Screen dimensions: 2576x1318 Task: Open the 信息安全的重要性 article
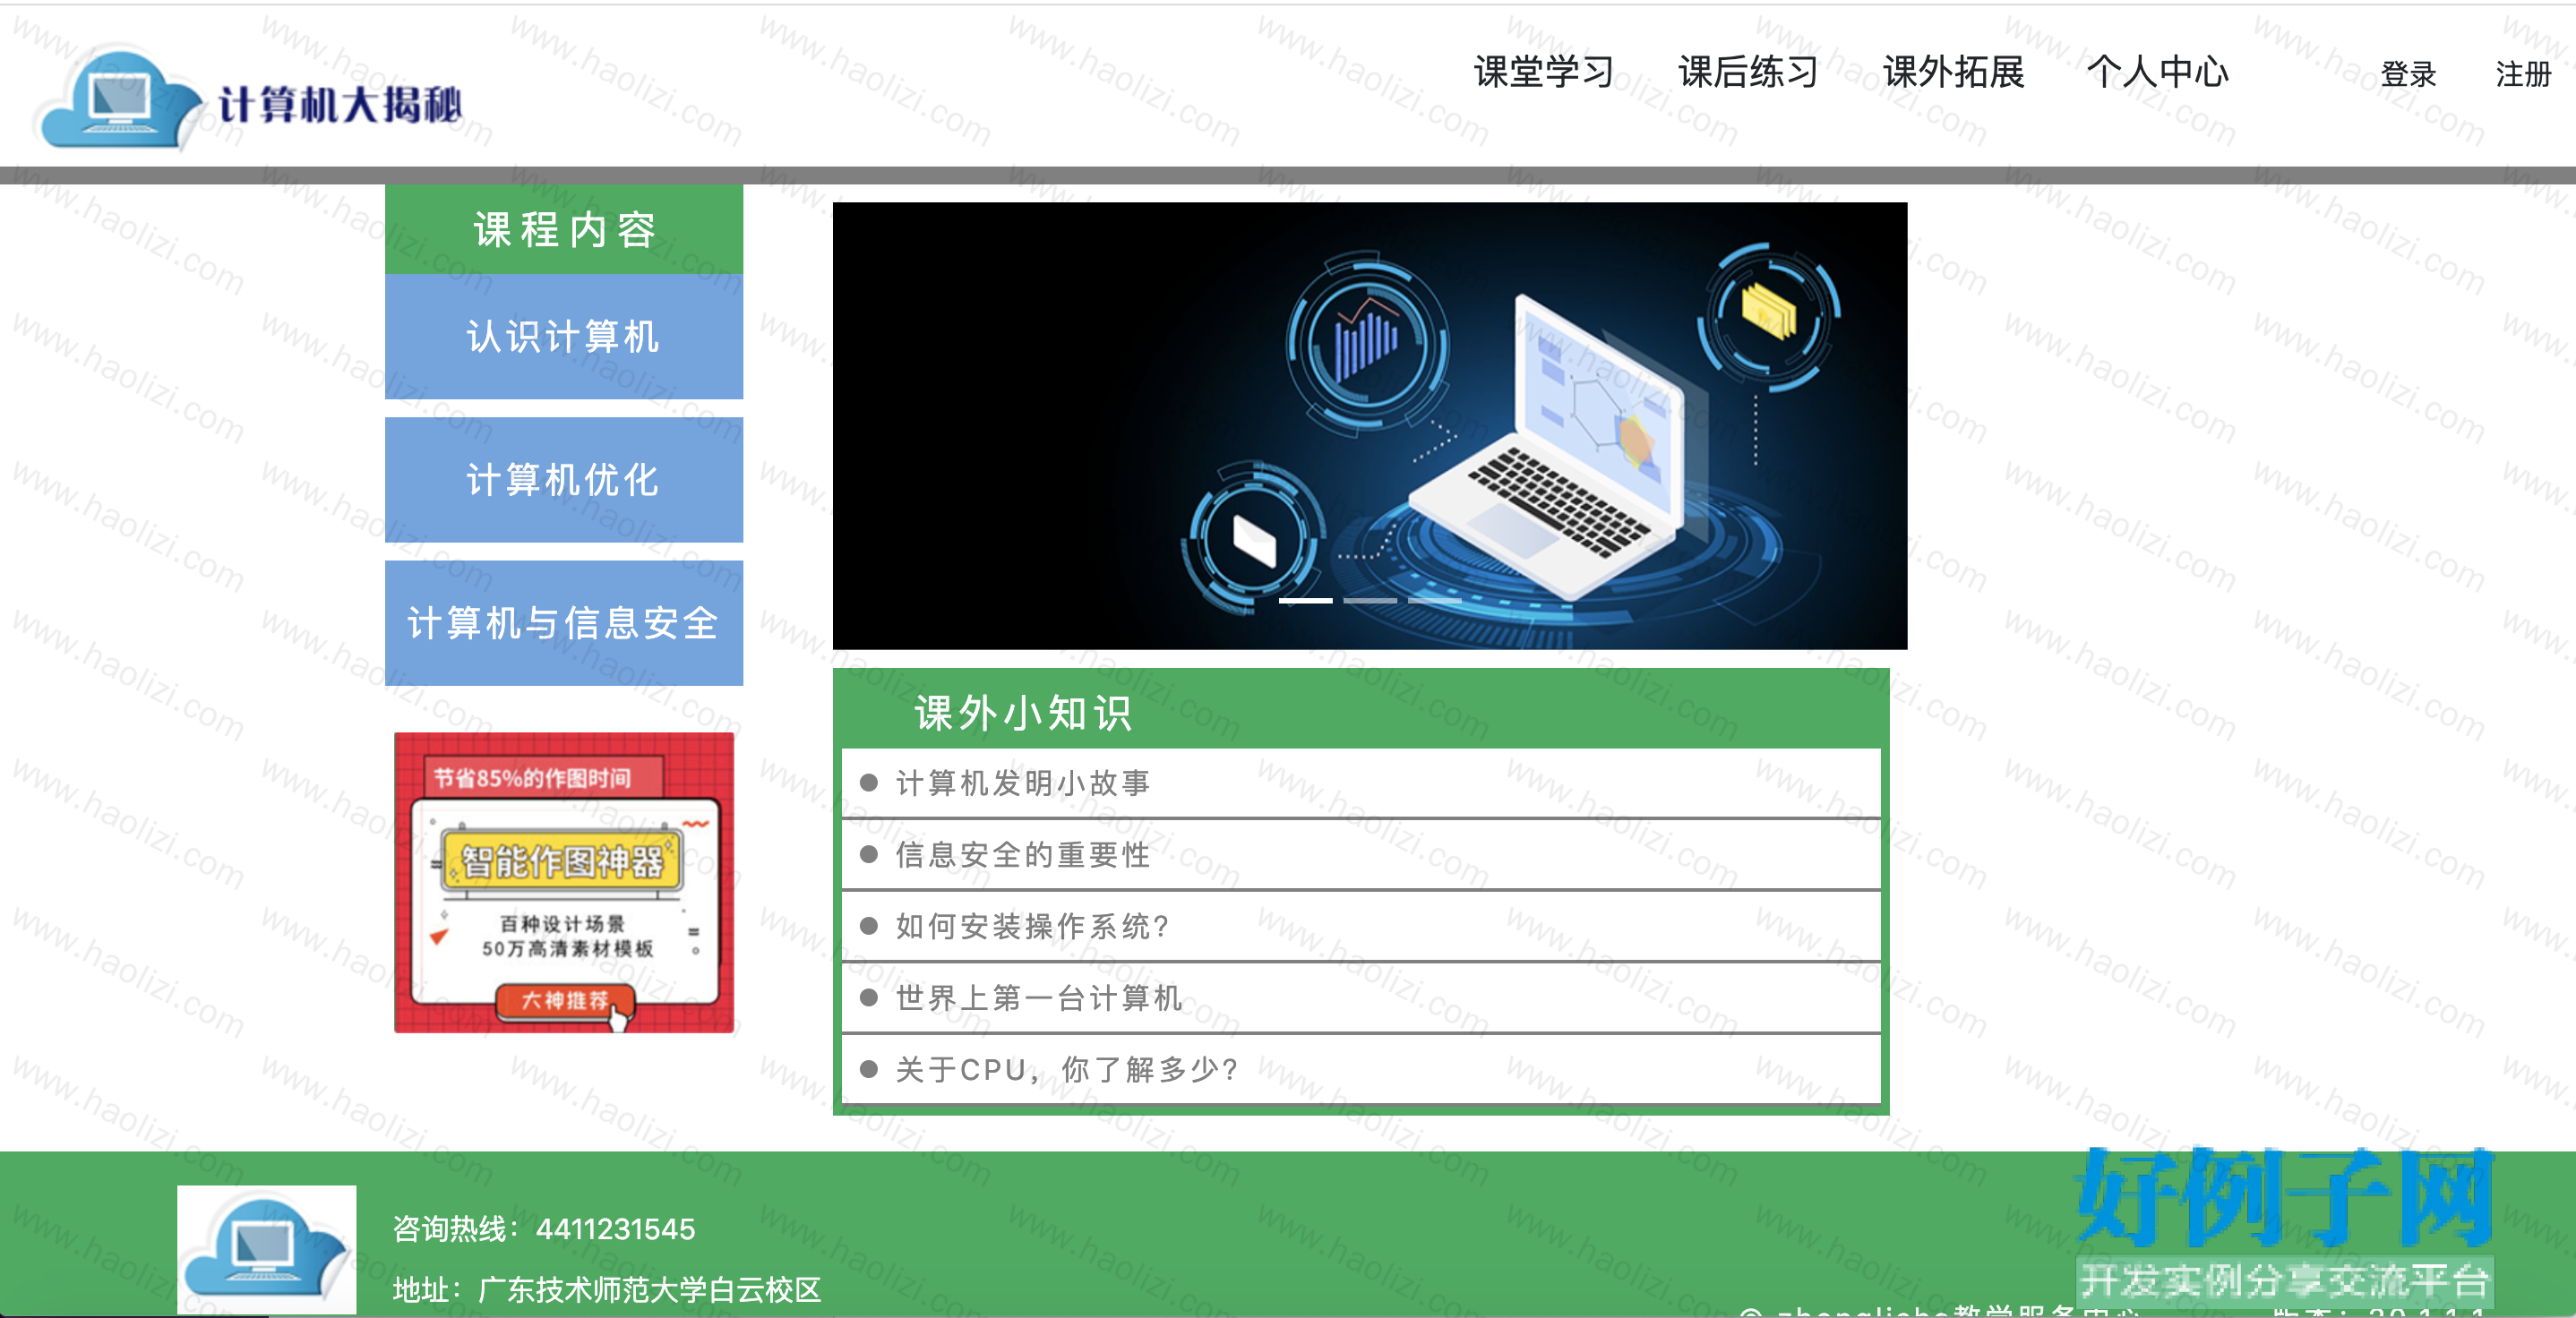click(1361, 855)
